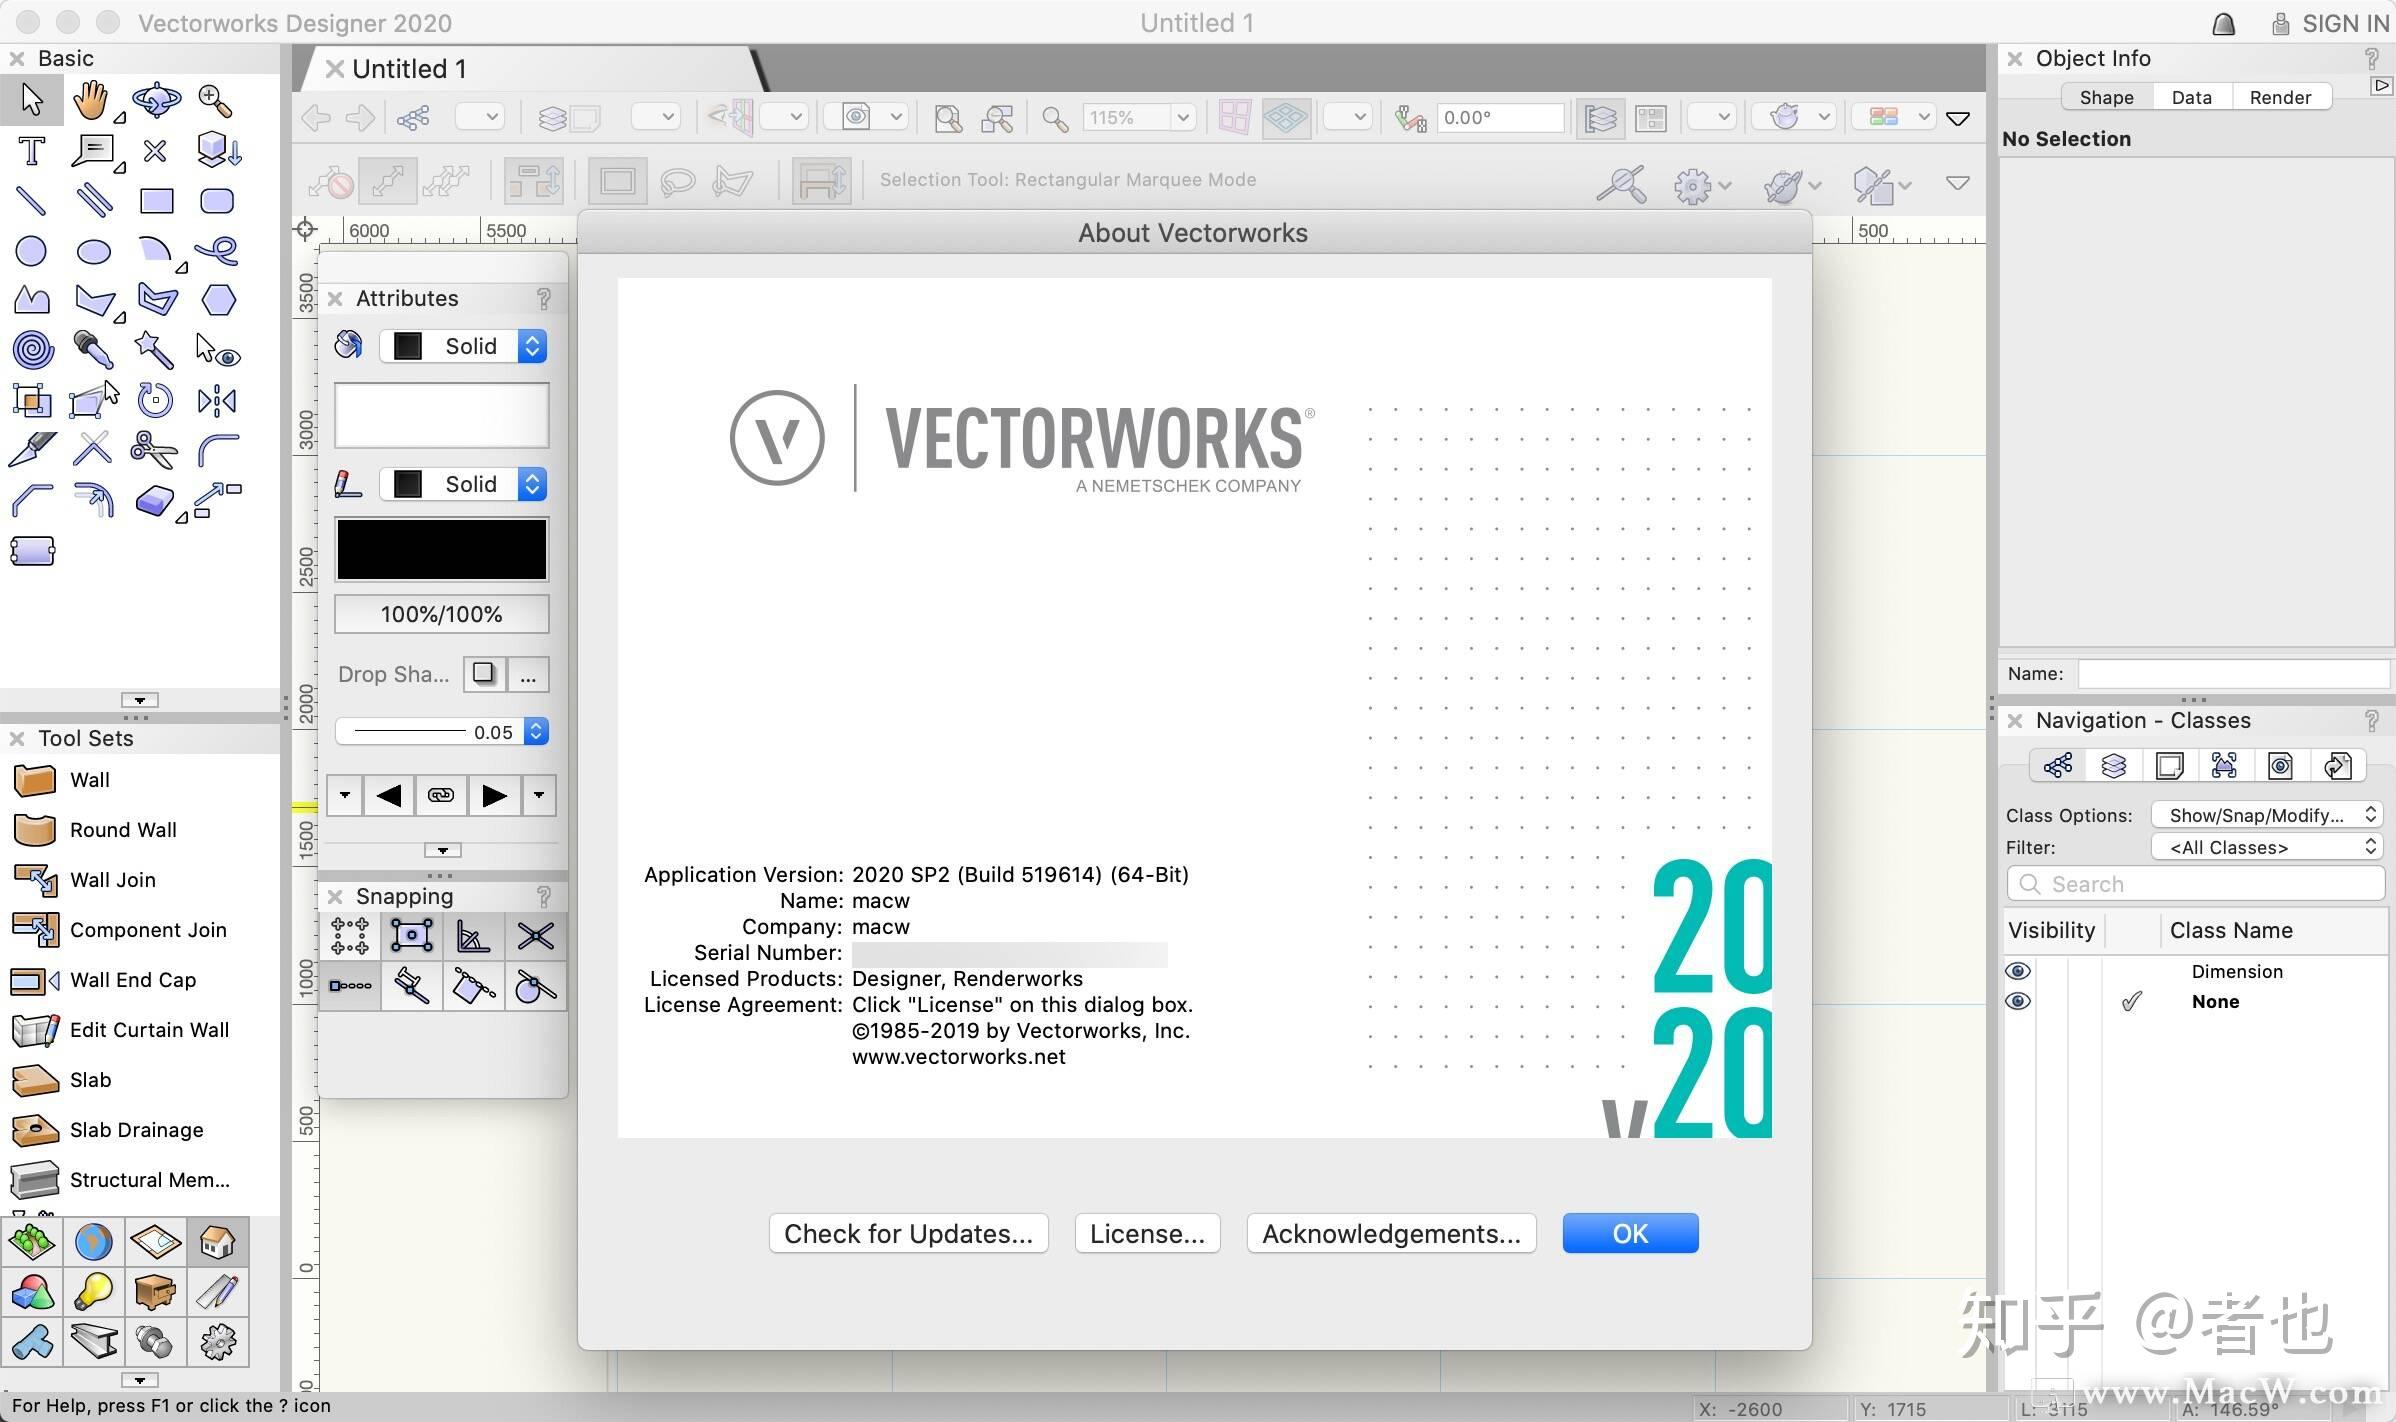Switch to Shape tab
Image resolution: width=2396 pixels, height=1422 pixels.
[2106, 97]
